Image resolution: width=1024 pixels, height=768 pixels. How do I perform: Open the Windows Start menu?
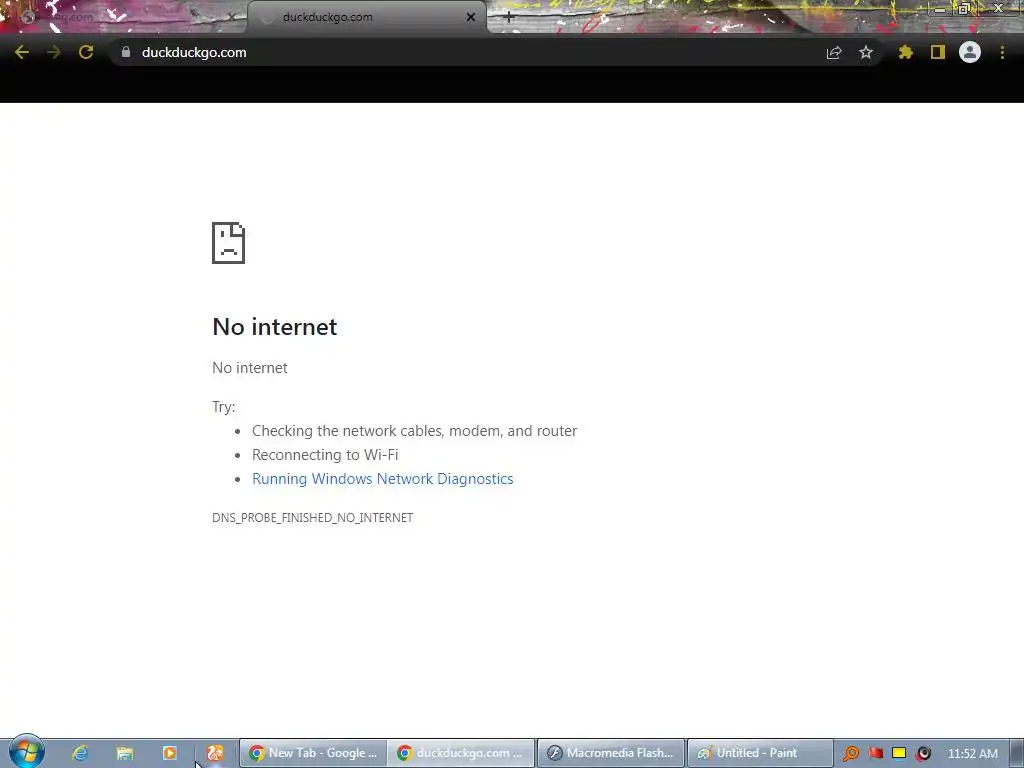(x=26, y=752)
